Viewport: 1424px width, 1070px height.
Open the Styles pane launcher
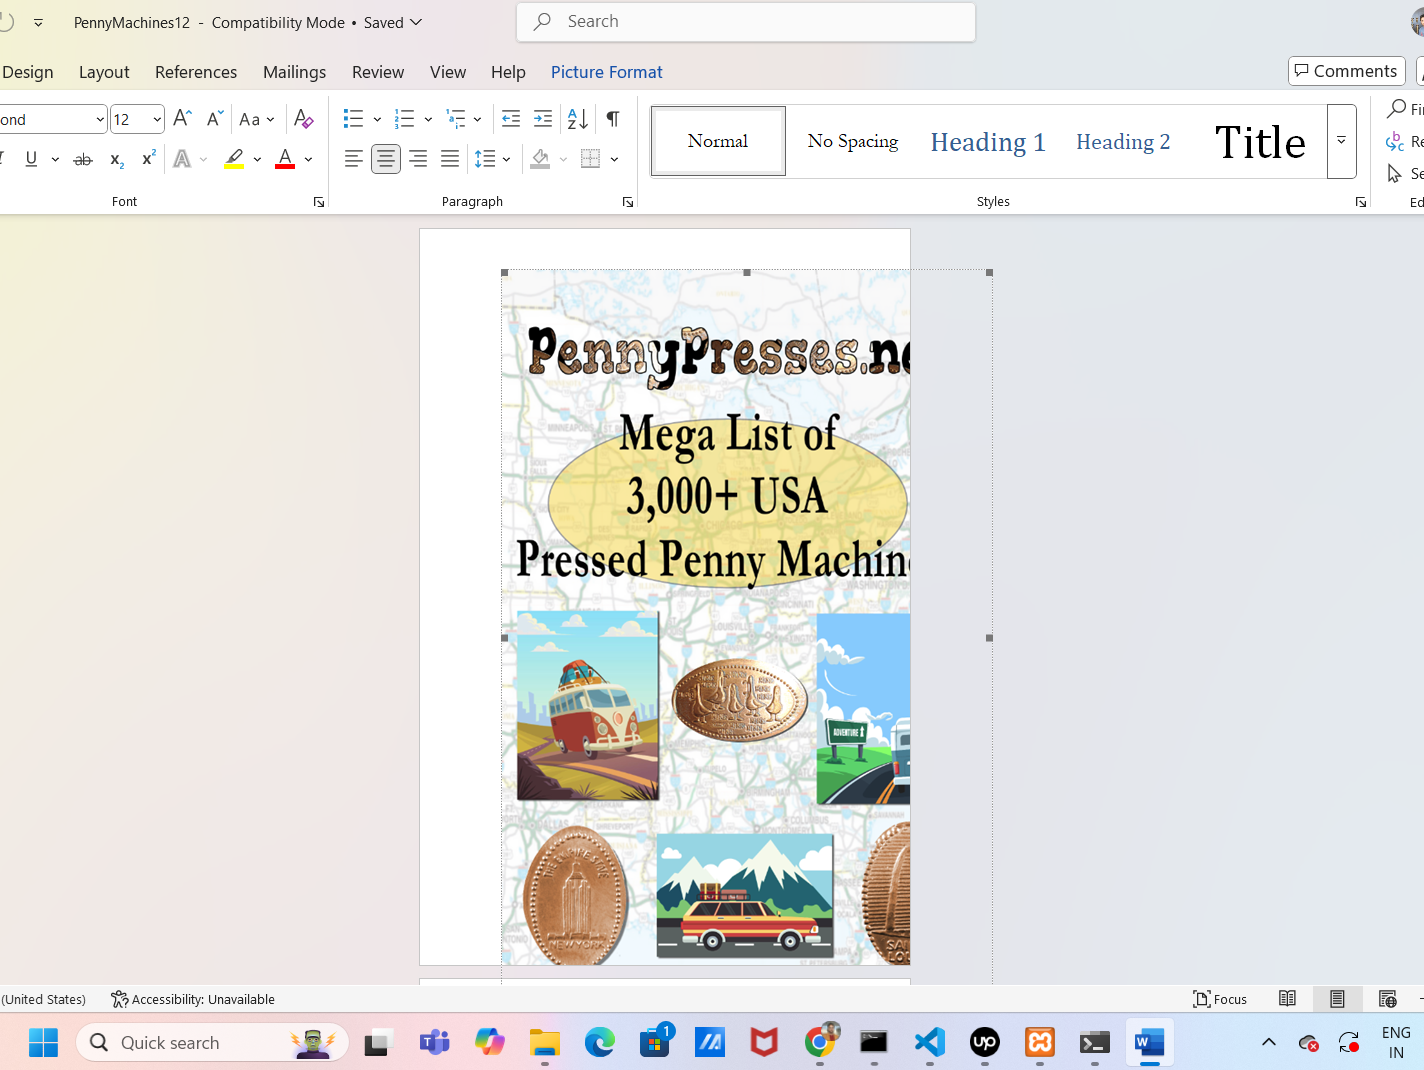(x=1361, y=202)
